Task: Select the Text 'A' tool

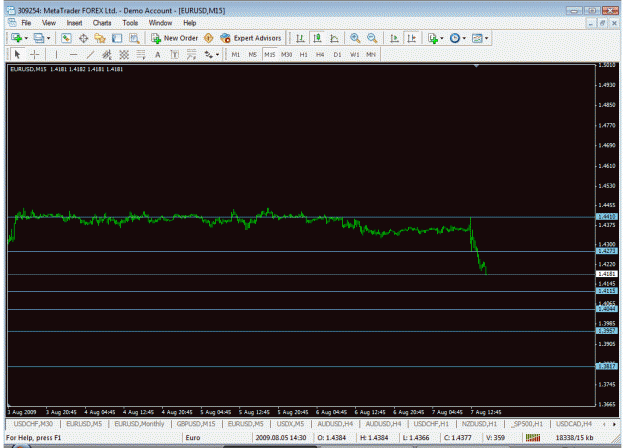Action: pyautogui.click(x=158, y=55)
